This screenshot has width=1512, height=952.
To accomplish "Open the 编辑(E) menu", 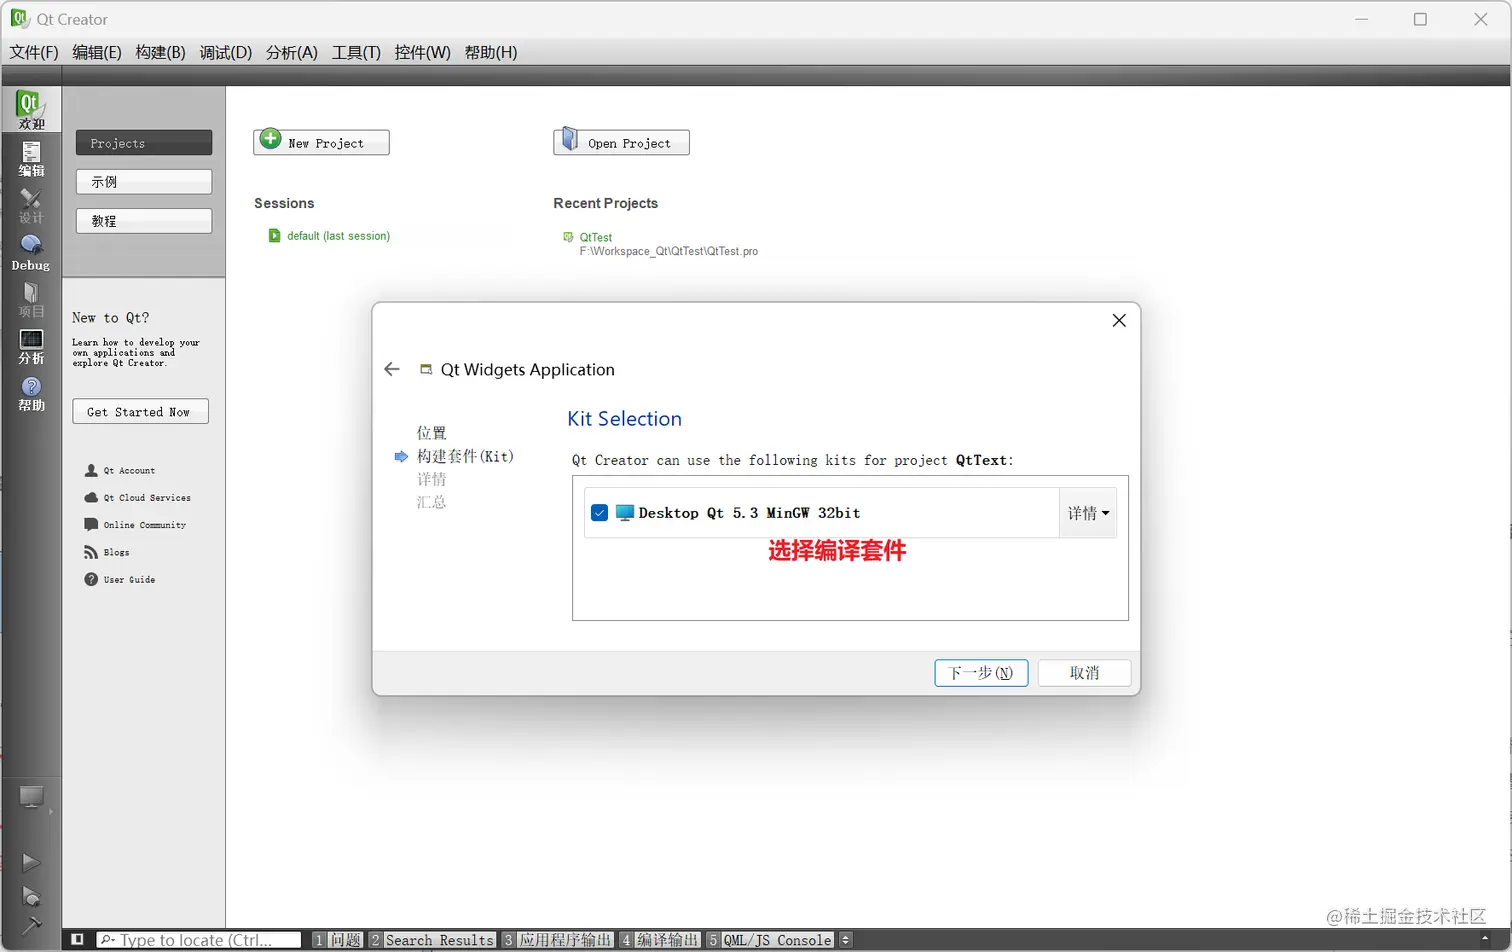I will click(97, 52).
